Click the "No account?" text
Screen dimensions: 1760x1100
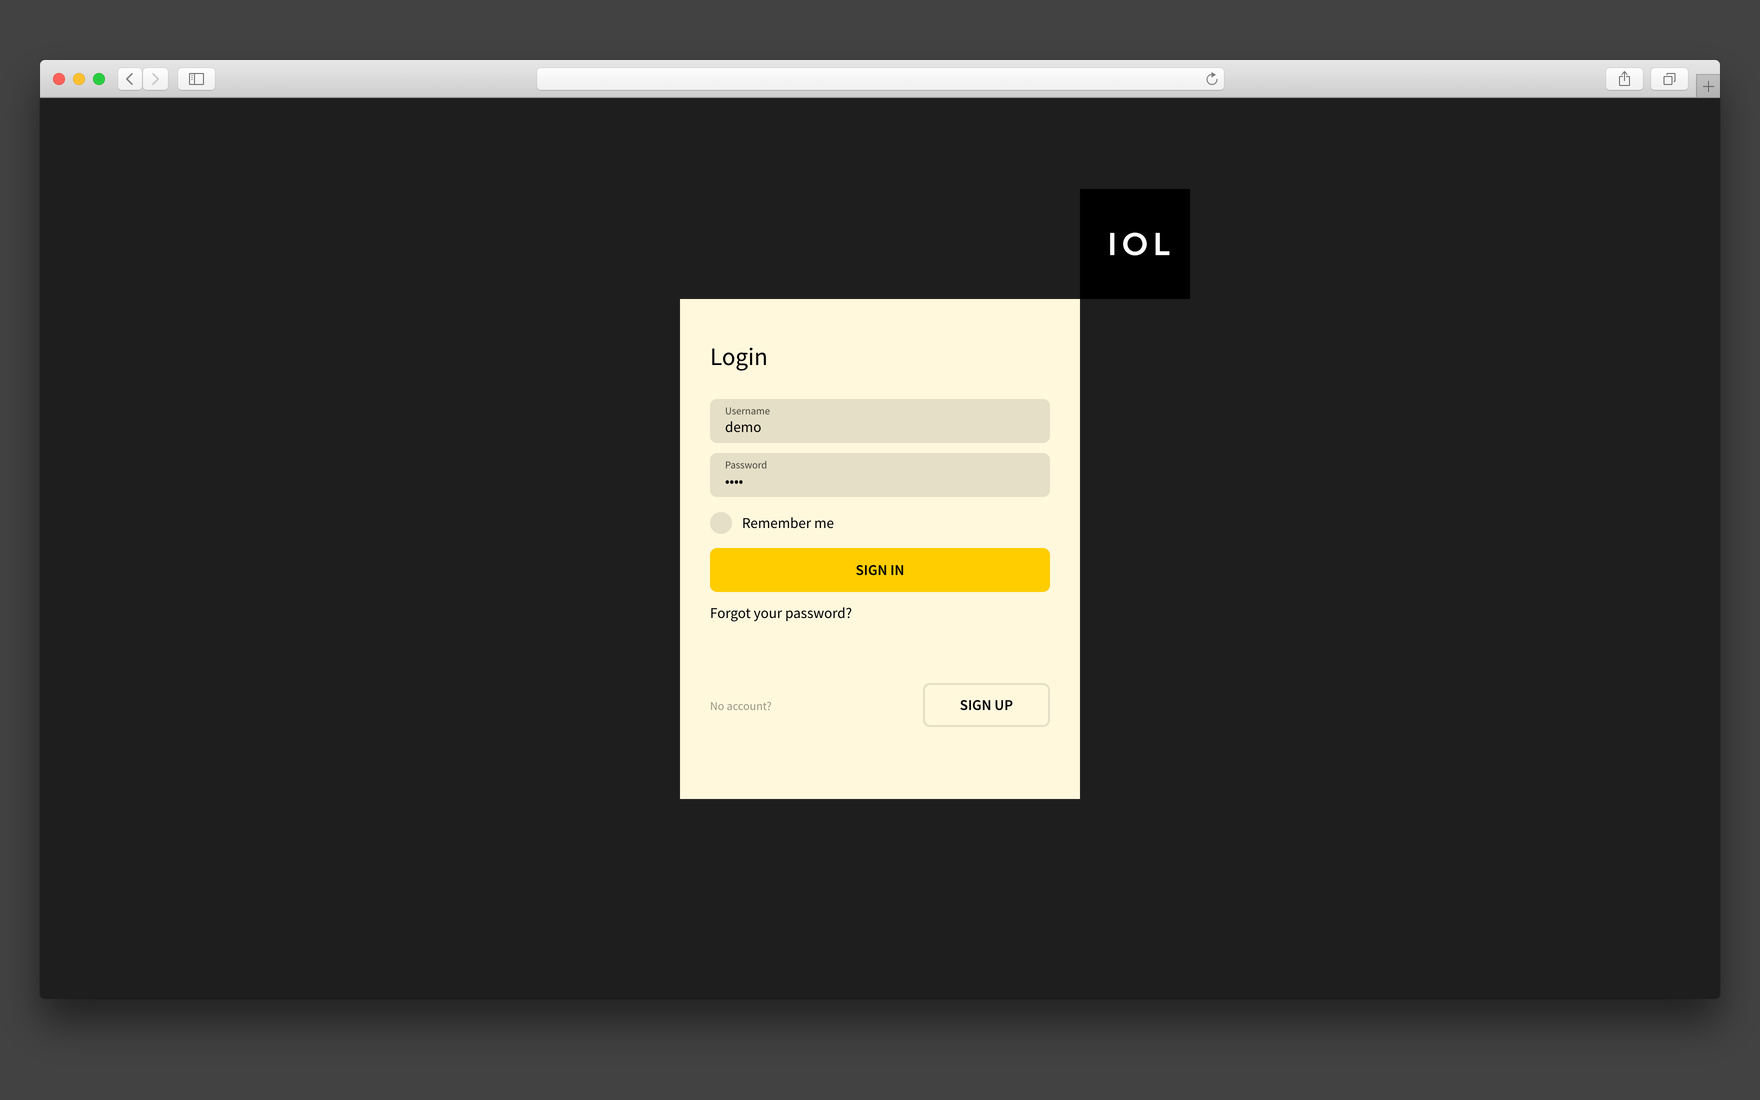point(740,706)
